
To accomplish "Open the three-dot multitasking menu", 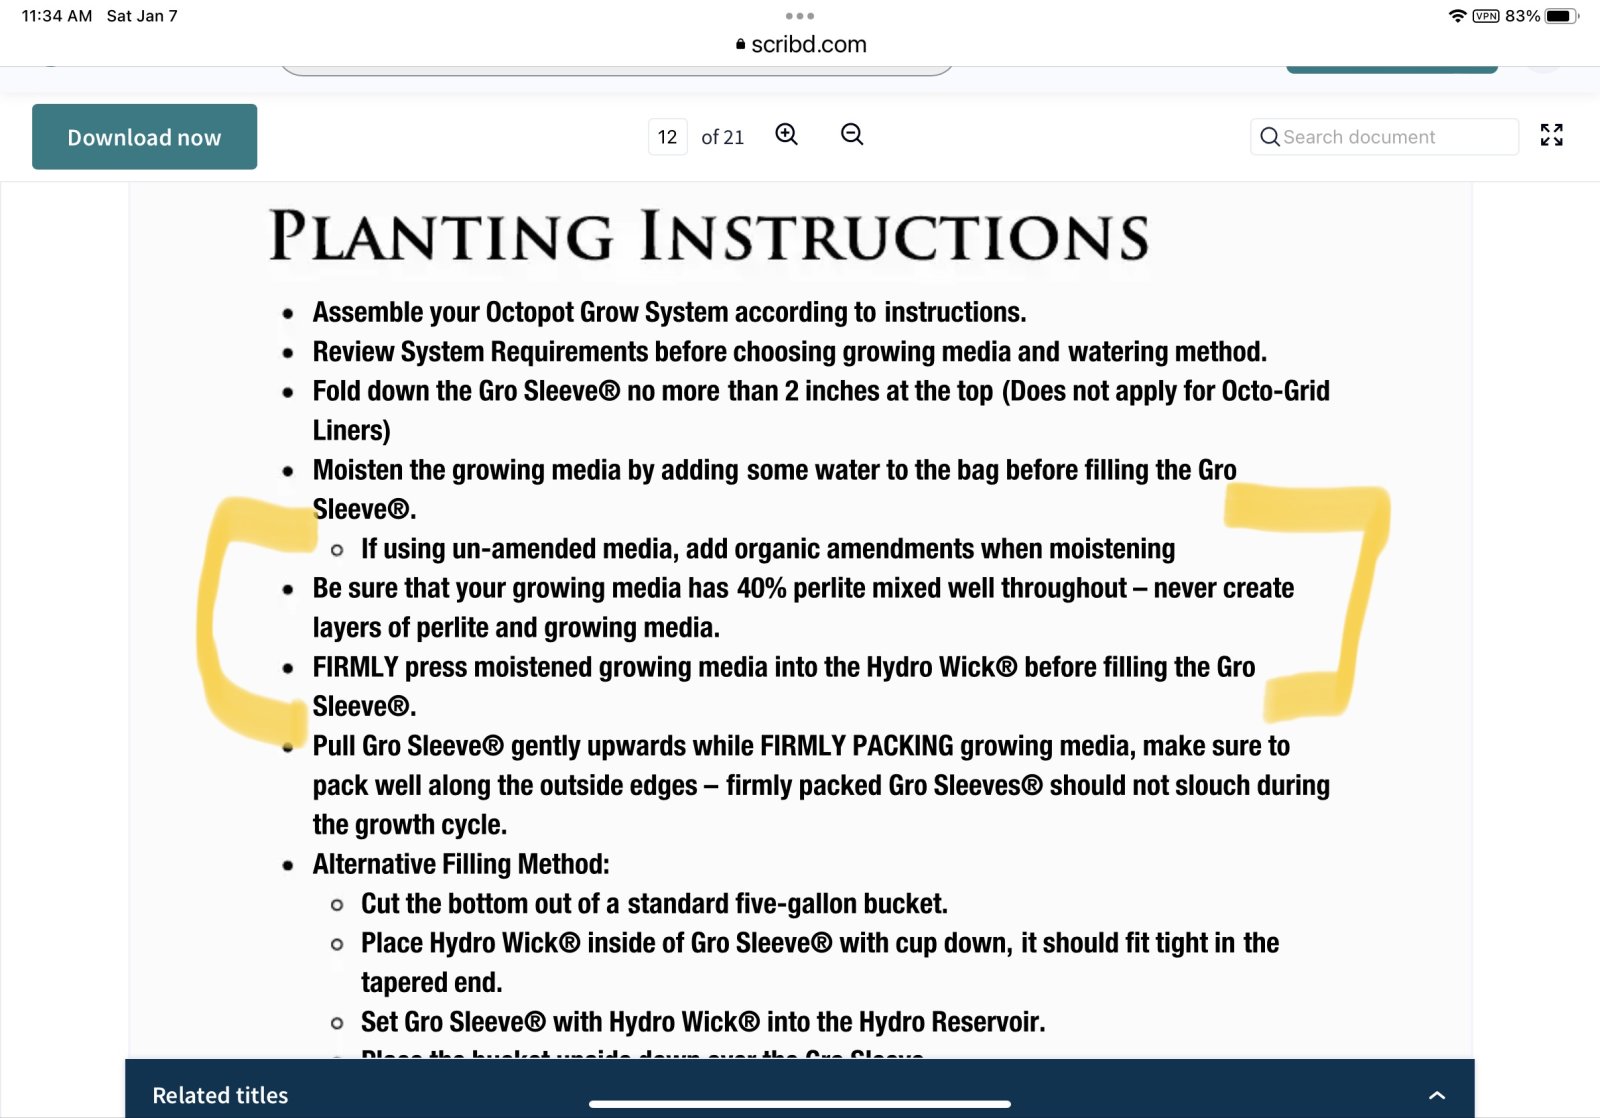I will pos(800,16).
